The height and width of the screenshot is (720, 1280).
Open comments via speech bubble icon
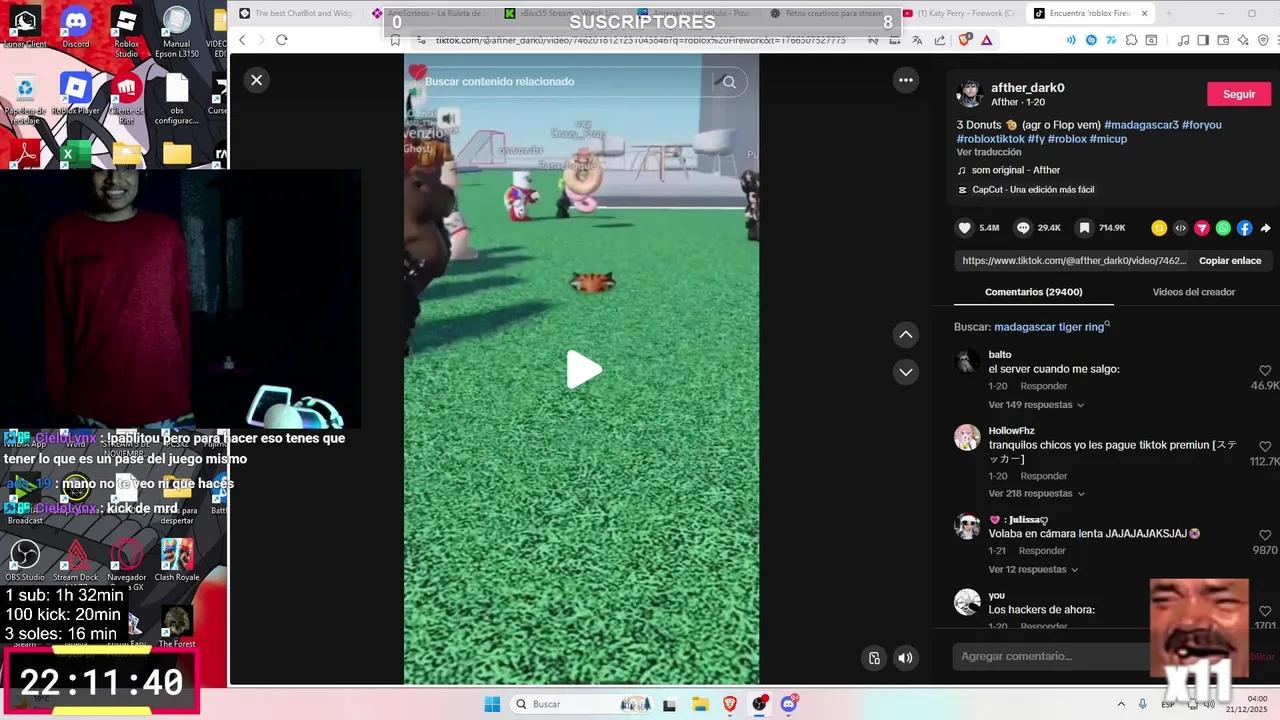[1023, 228]
